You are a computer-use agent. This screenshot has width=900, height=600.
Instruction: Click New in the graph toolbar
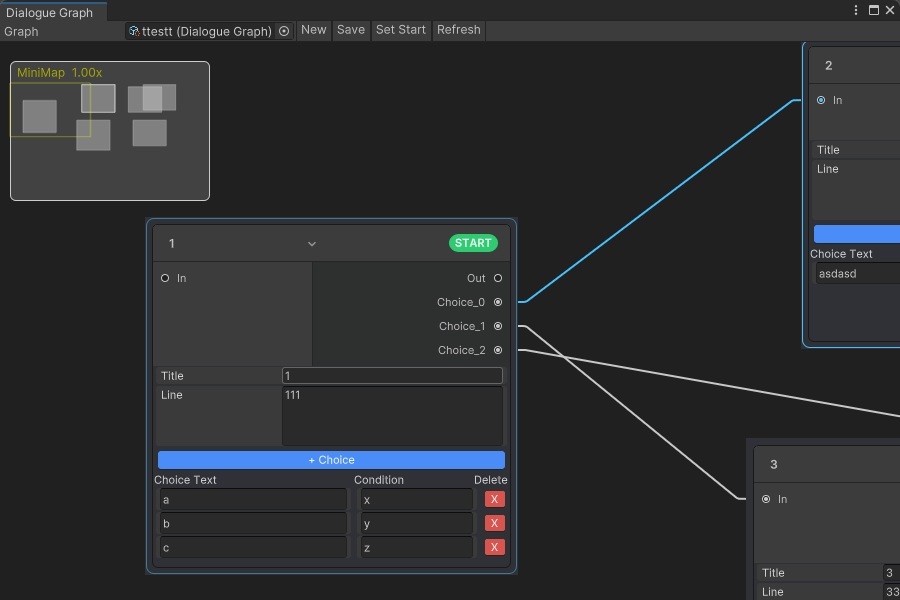coord(314,30)
